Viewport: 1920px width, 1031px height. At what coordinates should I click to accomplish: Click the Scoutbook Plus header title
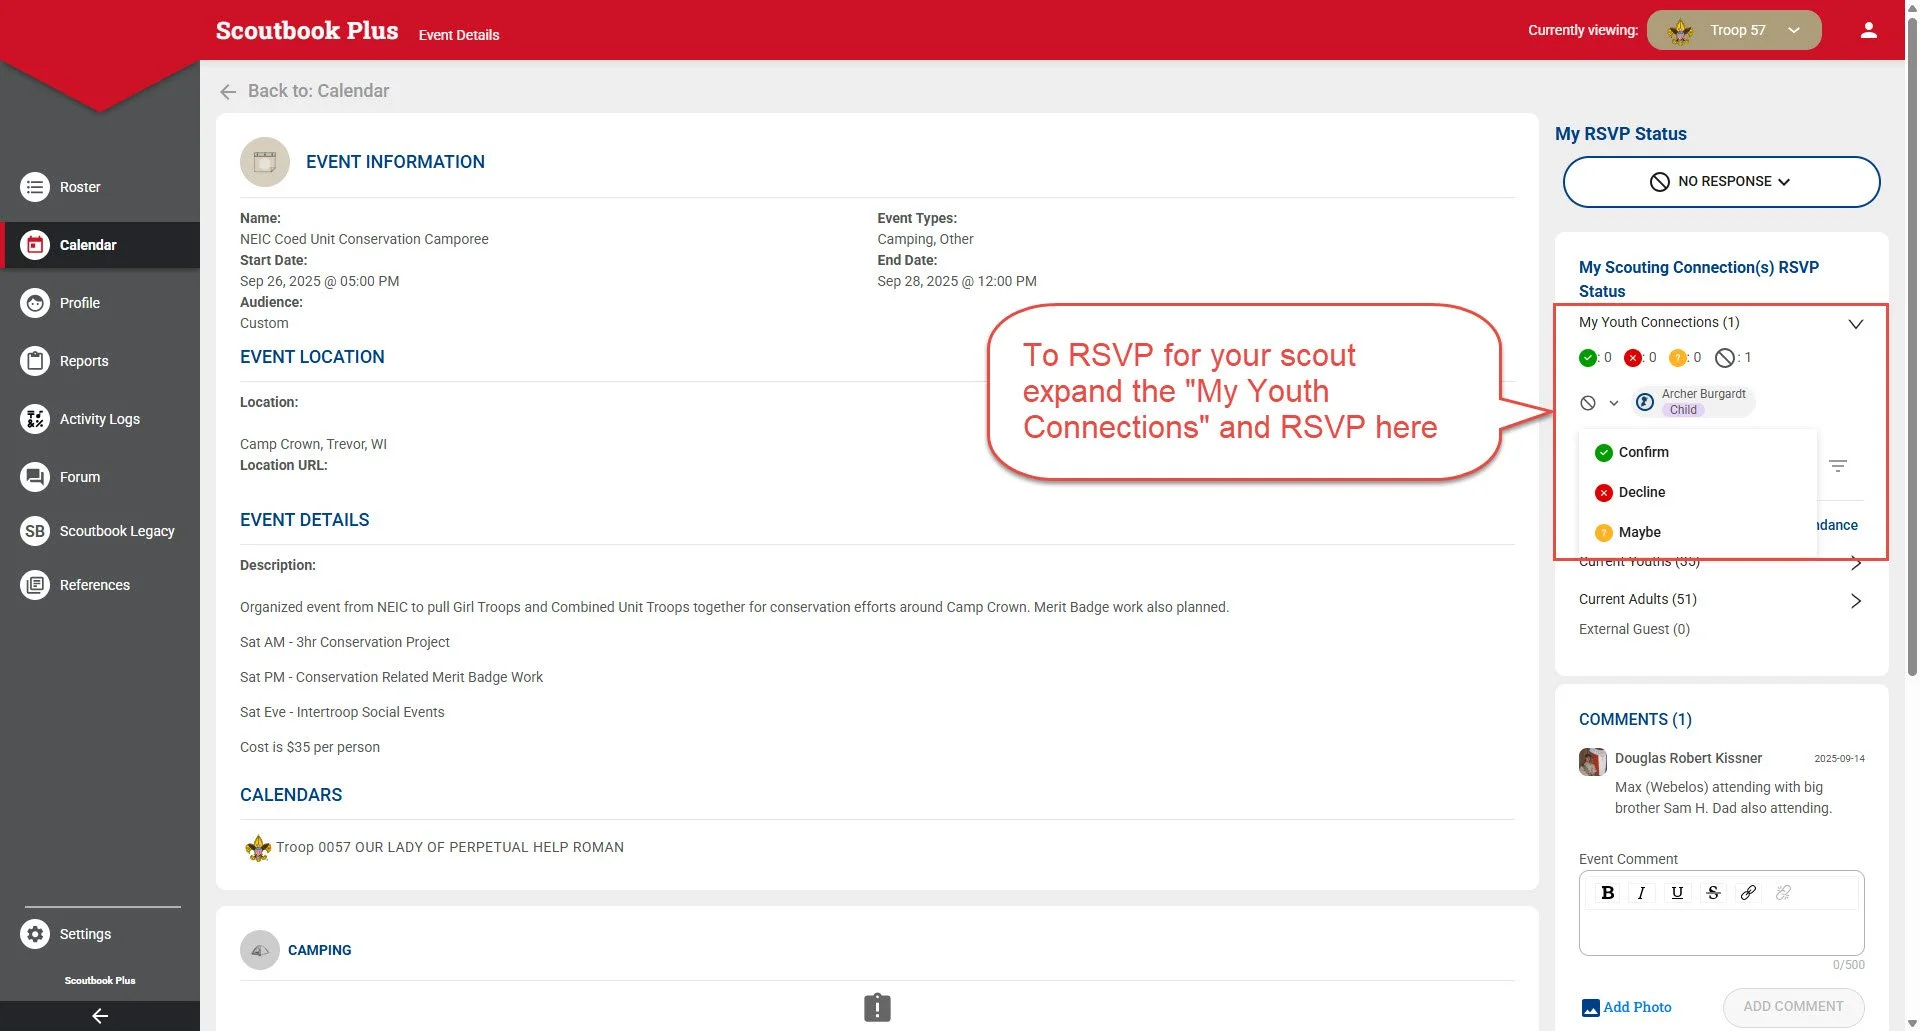[307, 30]
